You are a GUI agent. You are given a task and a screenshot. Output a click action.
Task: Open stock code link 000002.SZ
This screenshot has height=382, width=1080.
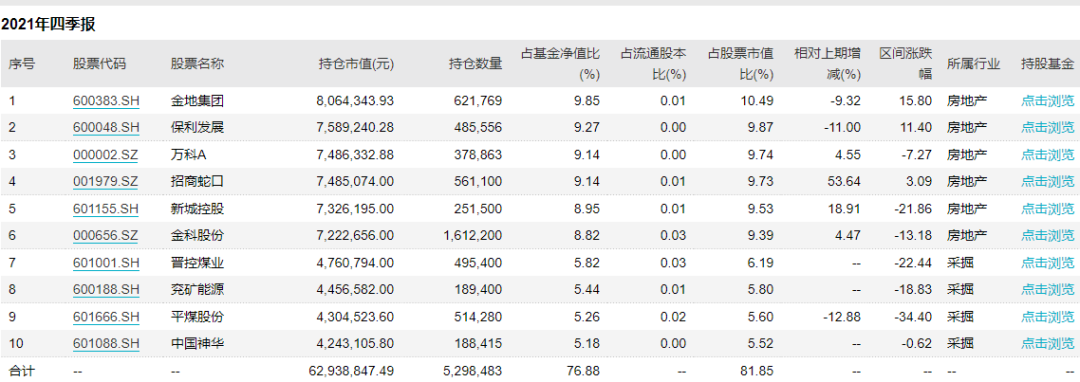pos(105,155)
